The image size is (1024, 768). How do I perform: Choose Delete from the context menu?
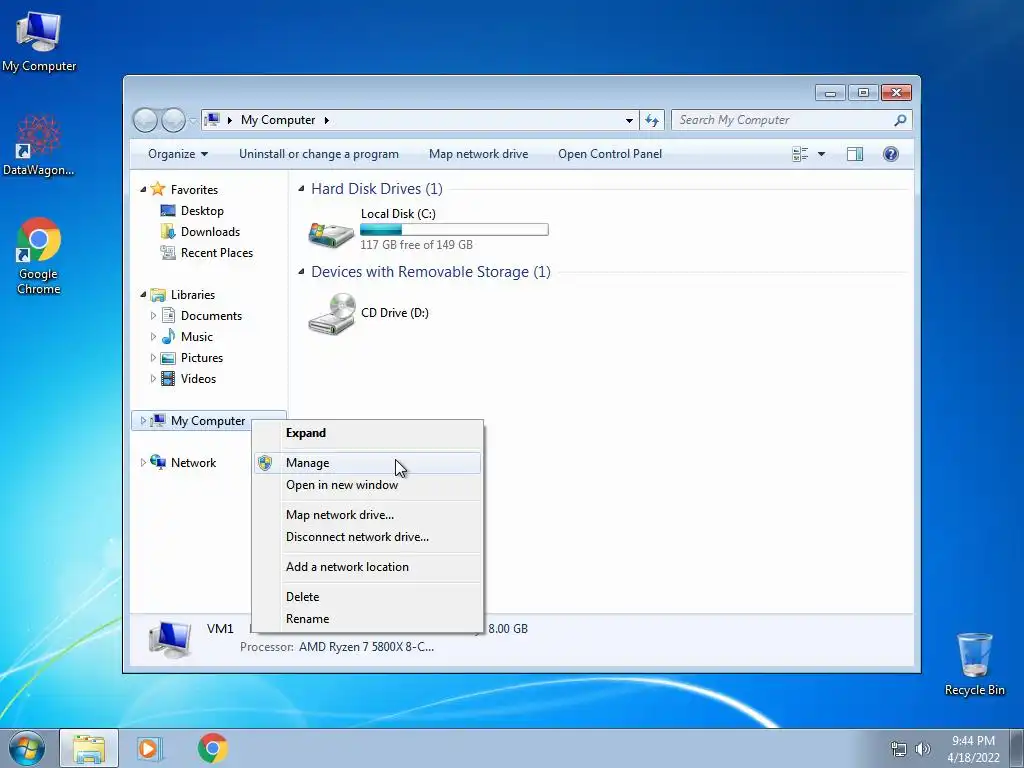click(x=366, y=597)
